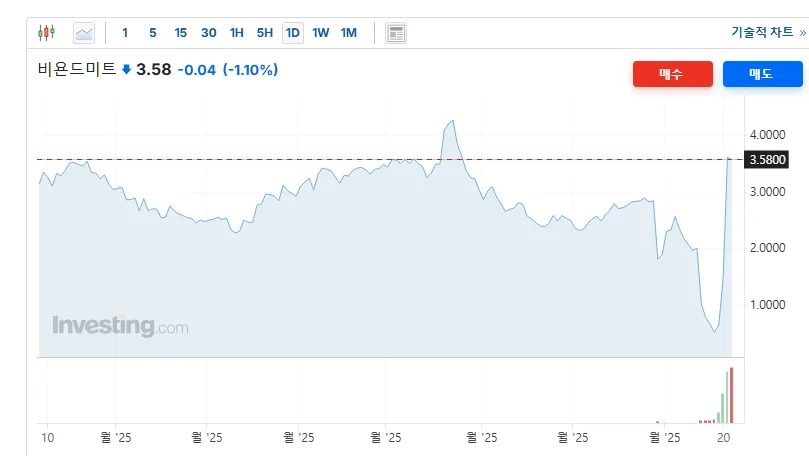Select the 1M monthly interval
The height and width of the screenshot is (456, 809).
(x=348, y=33)
